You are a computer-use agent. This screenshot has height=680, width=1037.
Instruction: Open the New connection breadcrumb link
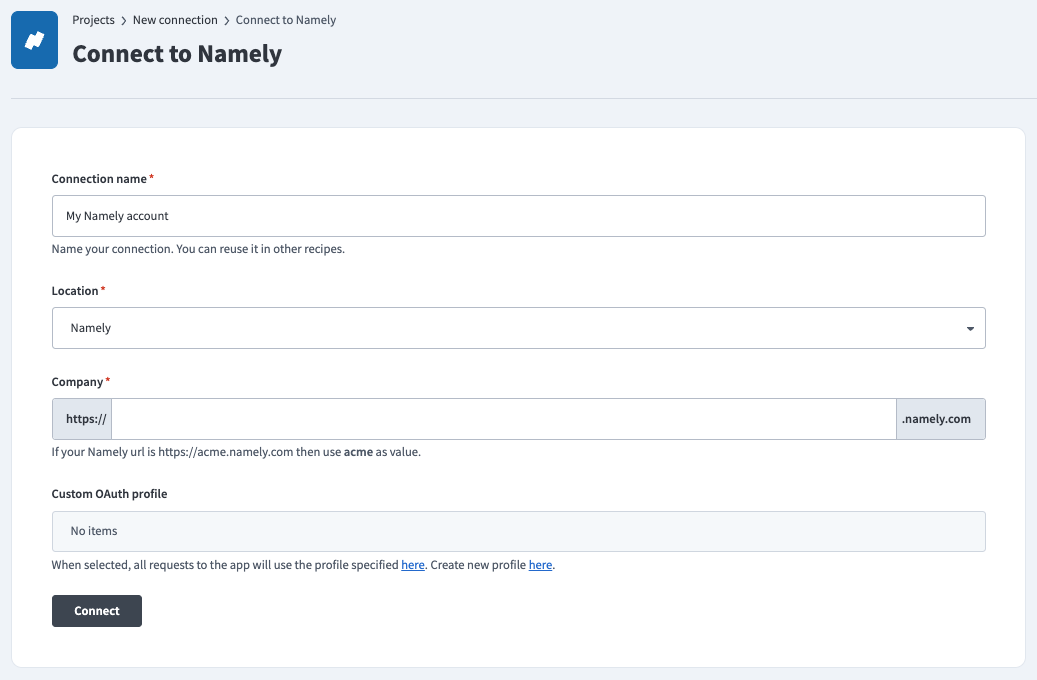[175, 20]
